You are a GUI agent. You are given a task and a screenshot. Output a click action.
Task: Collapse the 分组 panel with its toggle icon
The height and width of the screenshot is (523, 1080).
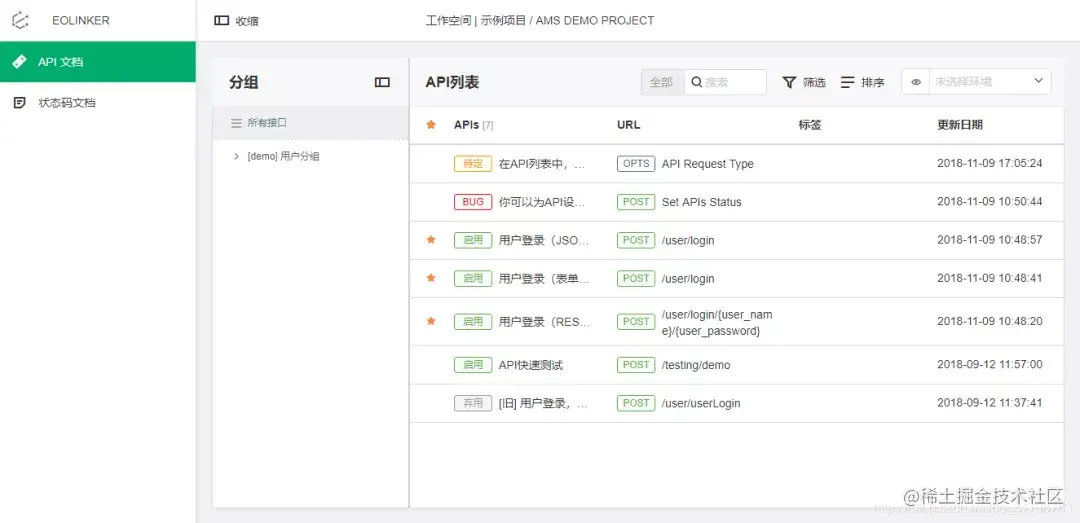coord(382,82)
